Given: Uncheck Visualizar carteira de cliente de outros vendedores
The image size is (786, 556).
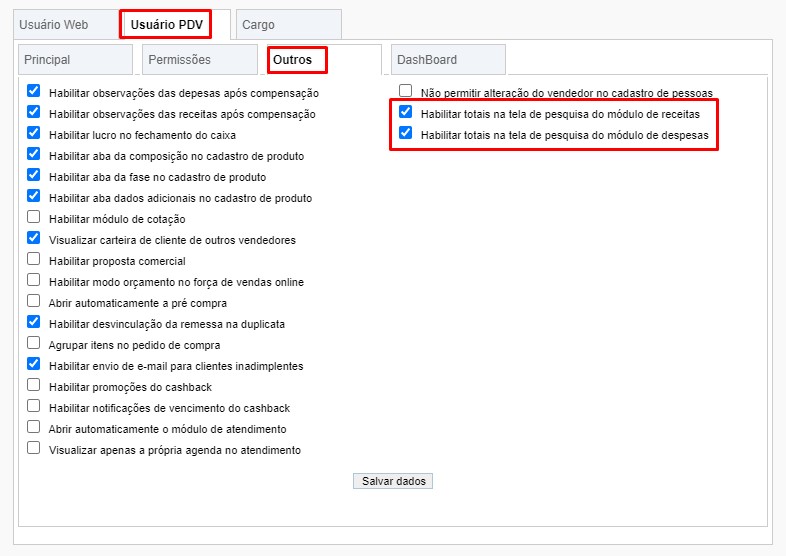Looking at the screenshot, I should 34,238.
